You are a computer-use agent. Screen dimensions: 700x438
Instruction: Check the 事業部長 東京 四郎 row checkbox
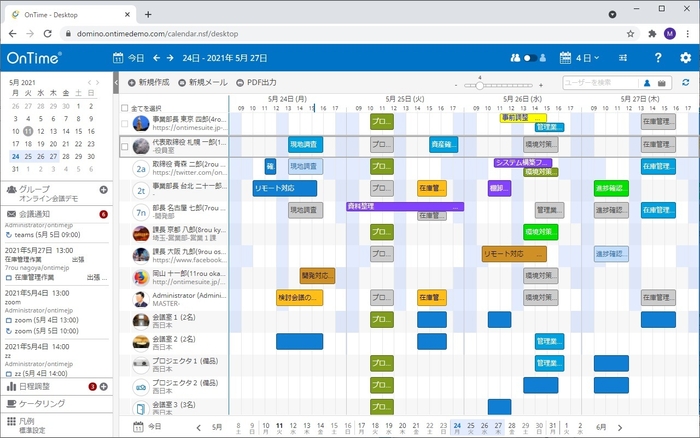[125, 123]
